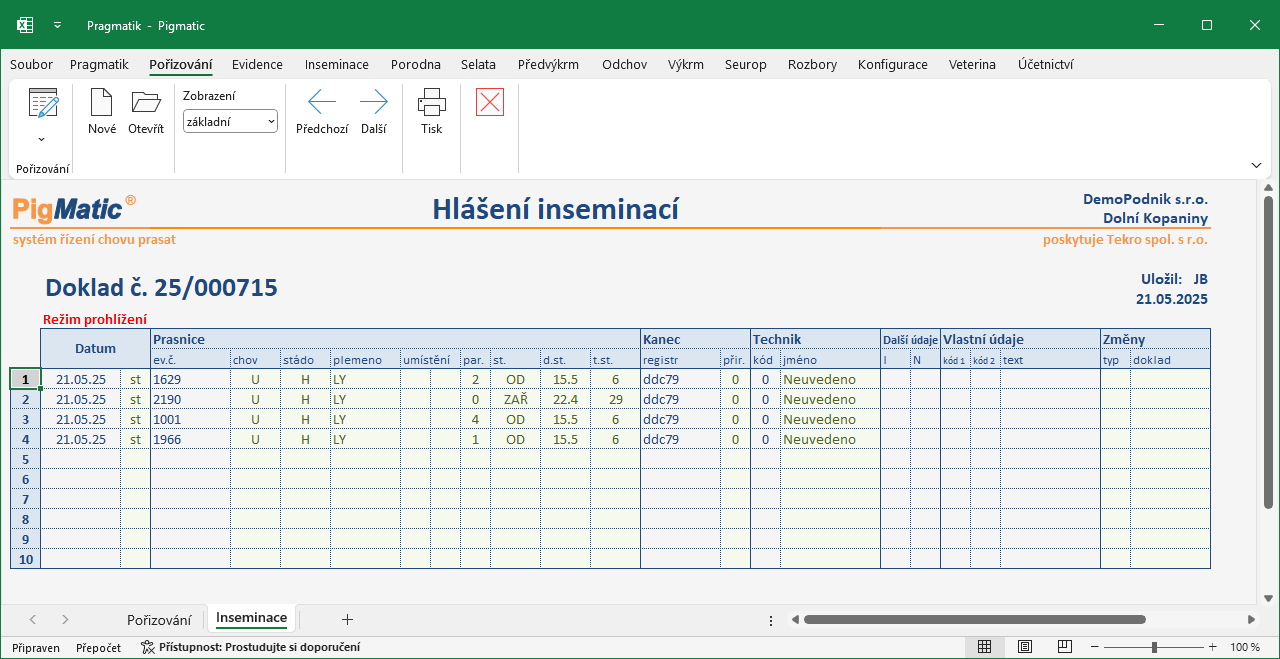This screenshot has height=659, width=1280.
Task: Select ev.č. cell 1966
Action: [x=190, y=439]
